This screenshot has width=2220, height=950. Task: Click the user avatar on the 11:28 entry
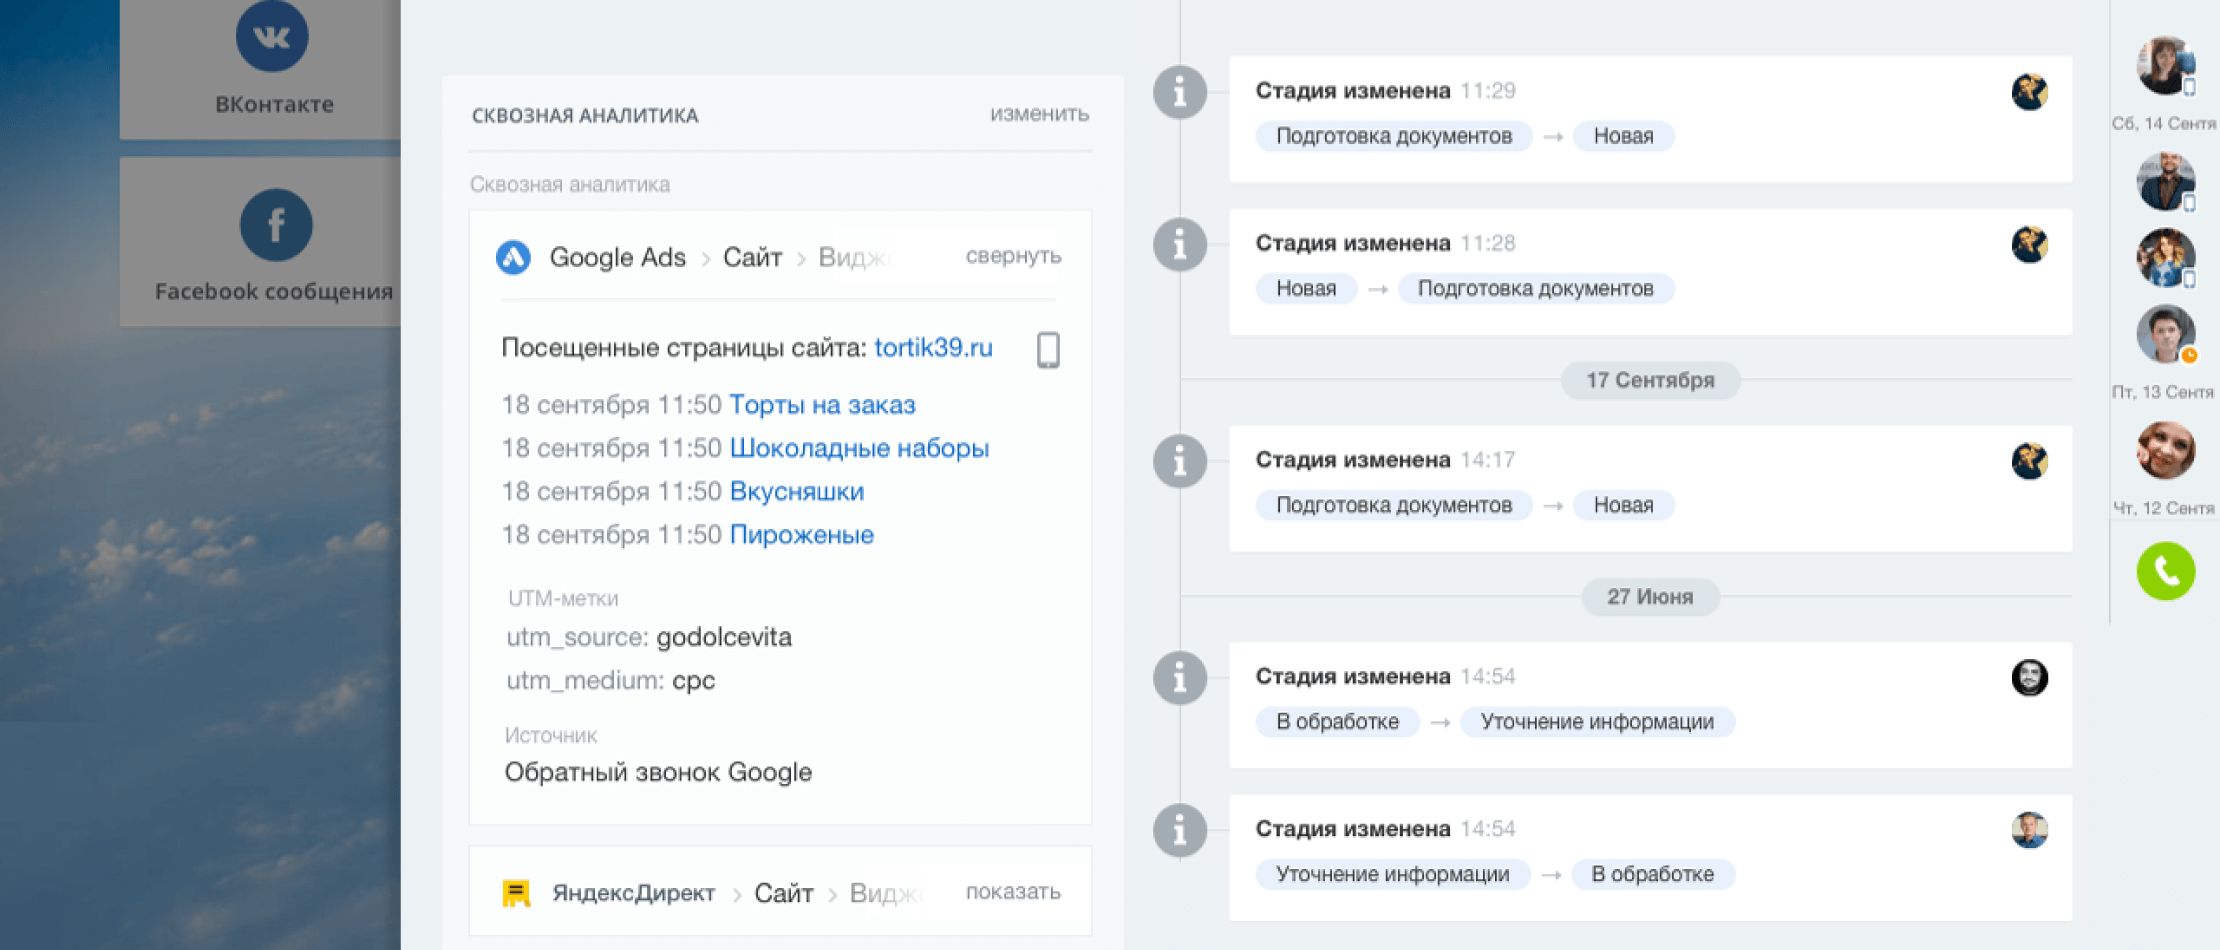click(2029, 245)
